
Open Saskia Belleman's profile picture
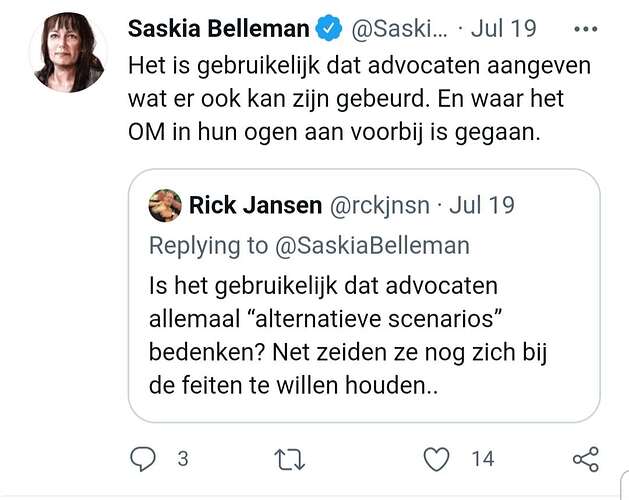click(x=68, y=53)
